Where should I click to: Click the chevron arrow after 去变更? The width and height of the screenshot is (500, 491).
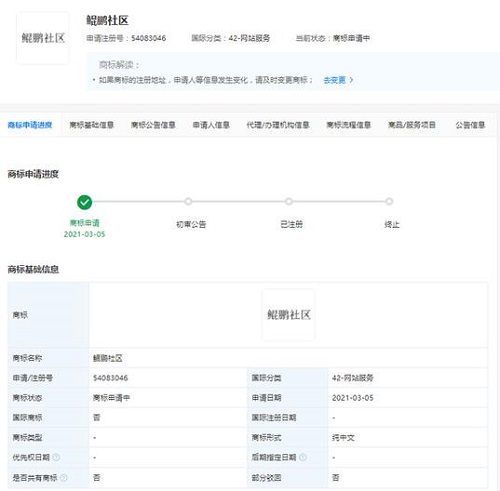tap(351, 80)
